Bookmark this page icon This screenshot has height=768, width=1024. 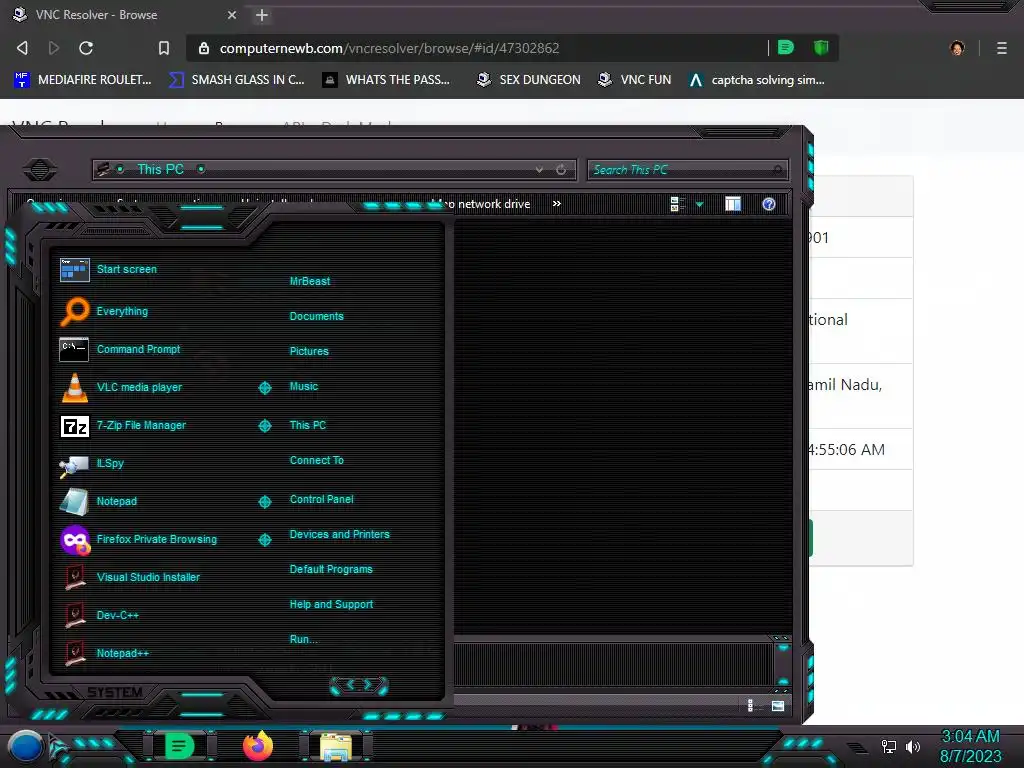coord(164,48)
